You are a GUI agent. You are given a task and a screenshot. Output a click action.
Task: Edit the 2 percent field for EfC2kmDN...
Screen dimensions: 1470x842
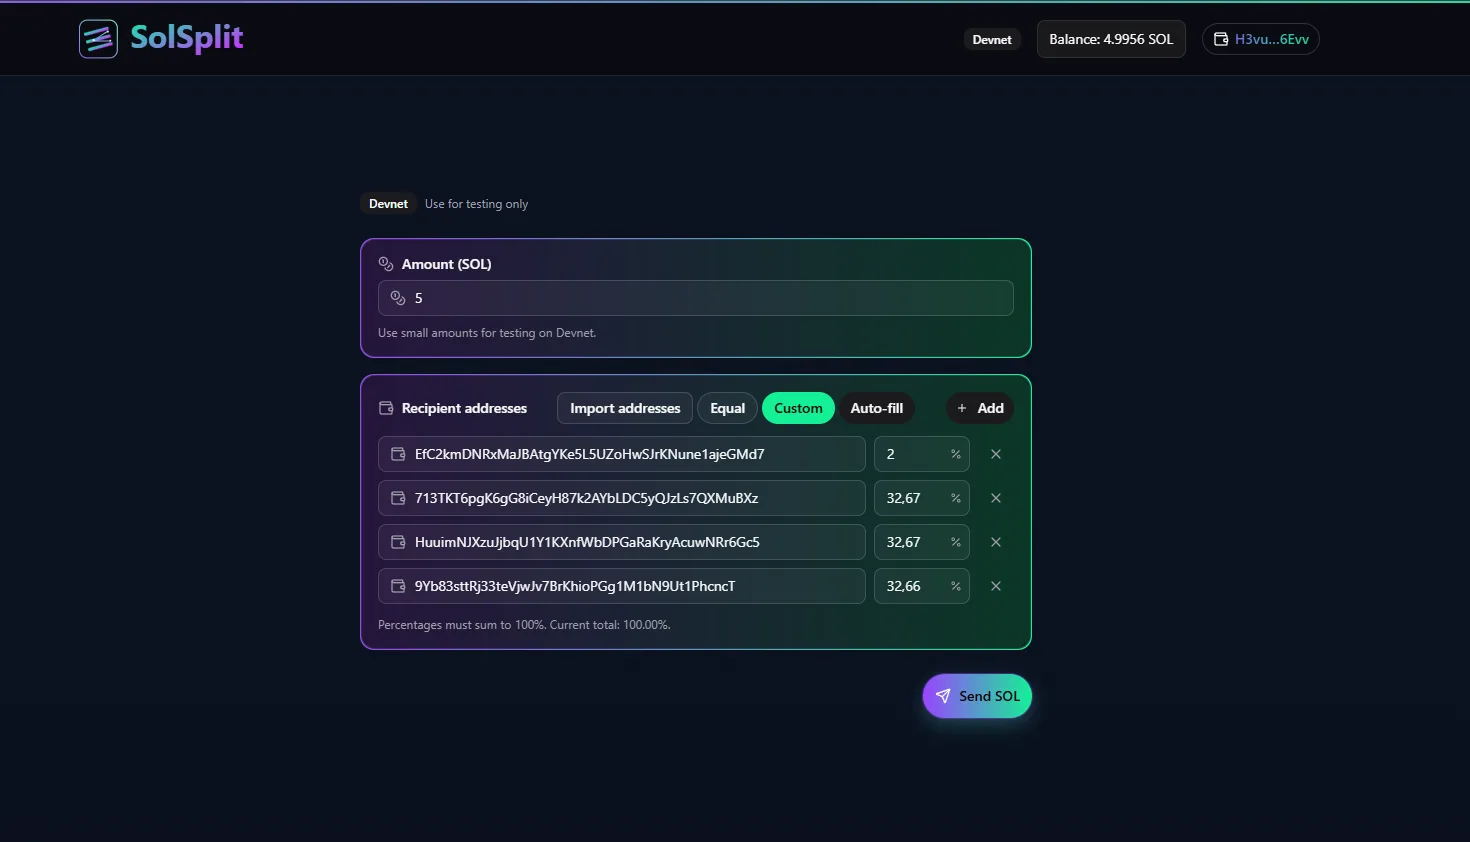point(922,454)
